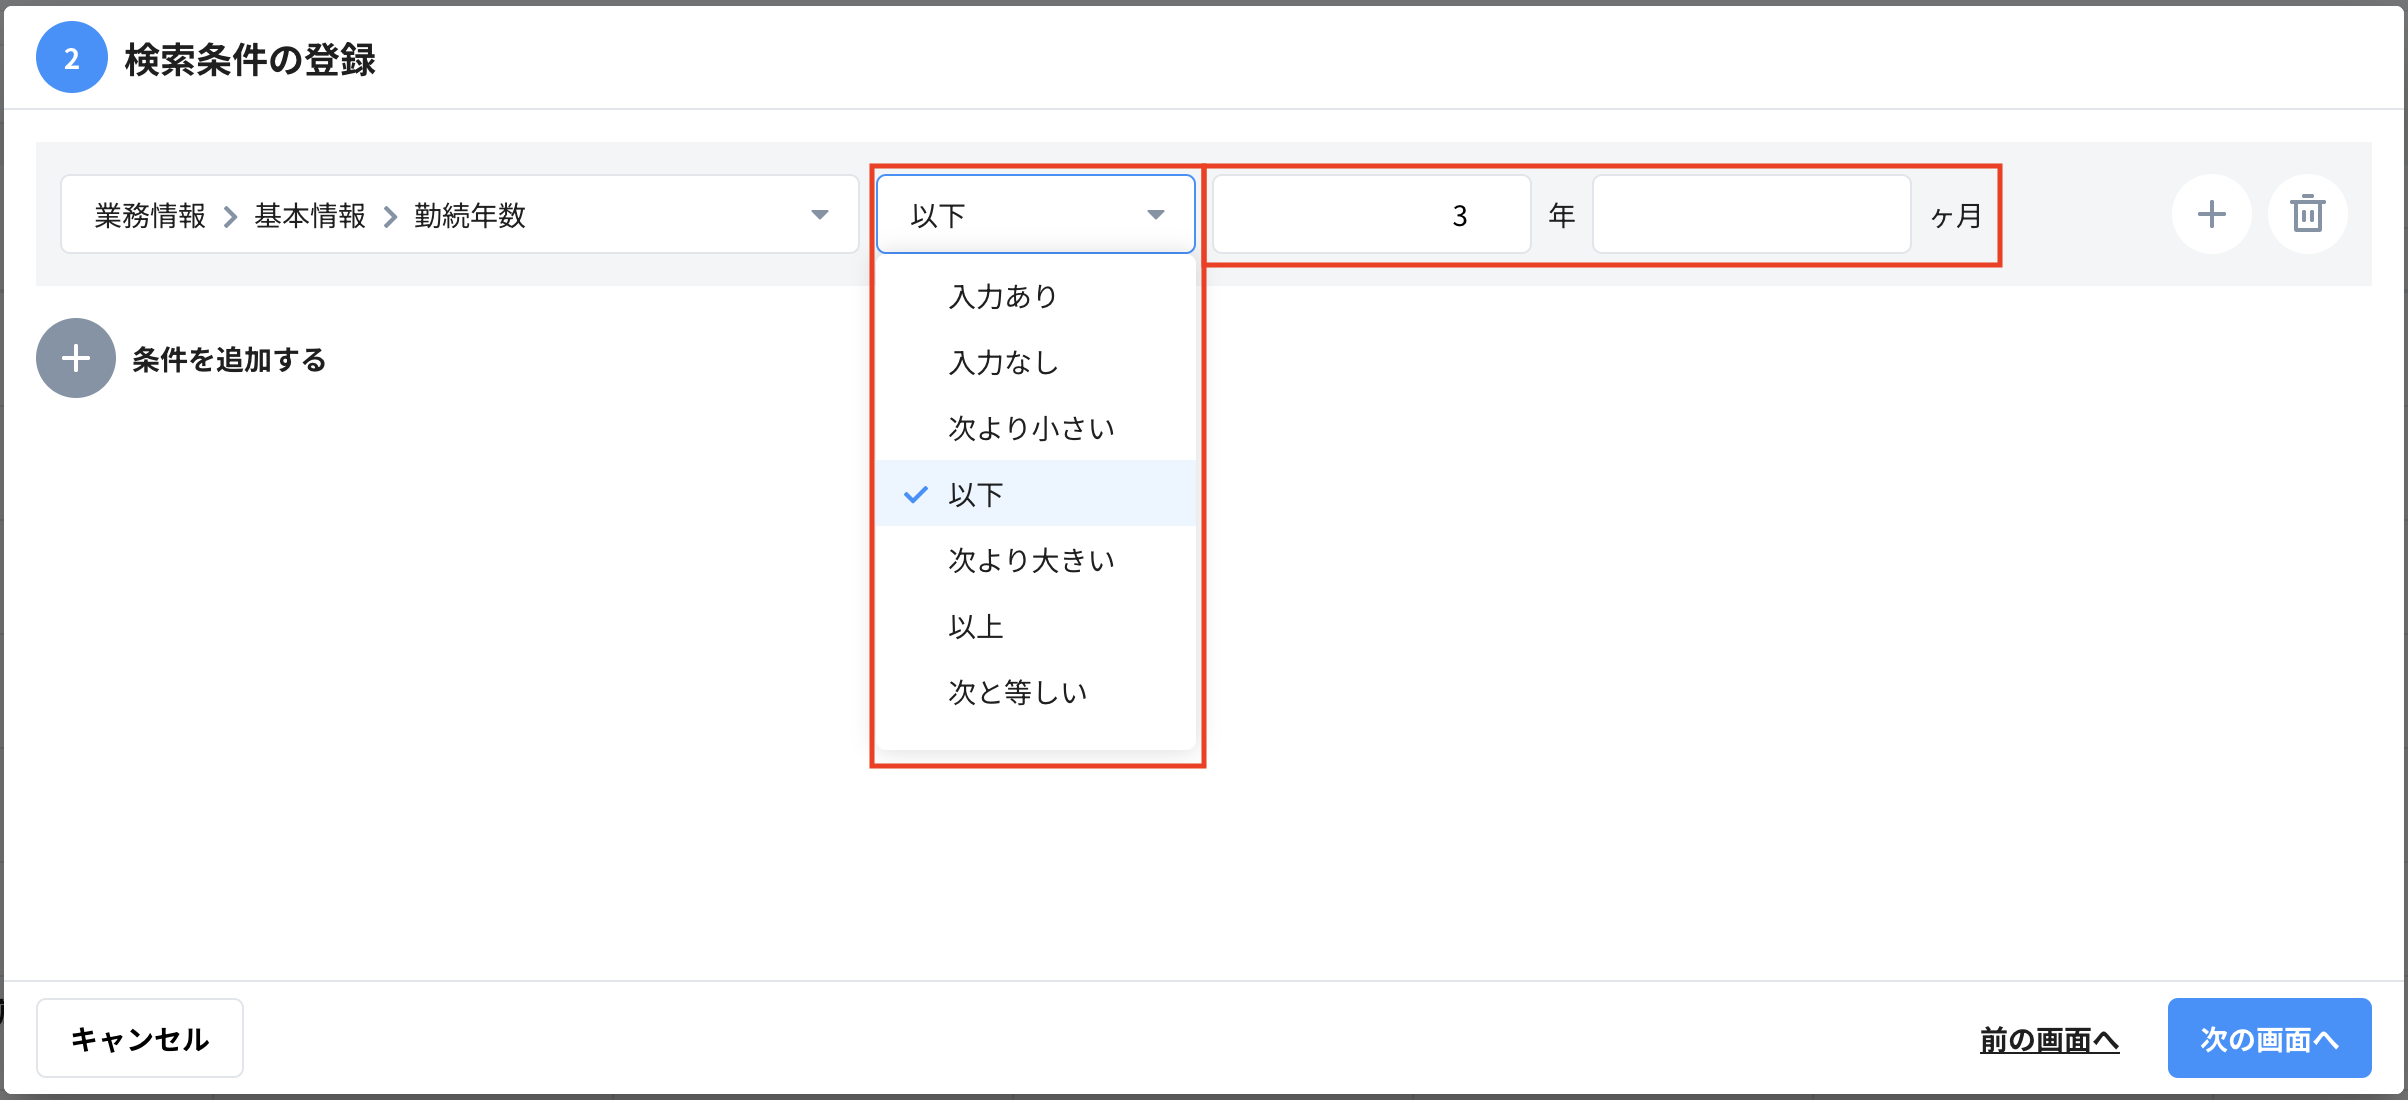Click the chevron between 業務情報 and 基本情報

click(231, 215)
